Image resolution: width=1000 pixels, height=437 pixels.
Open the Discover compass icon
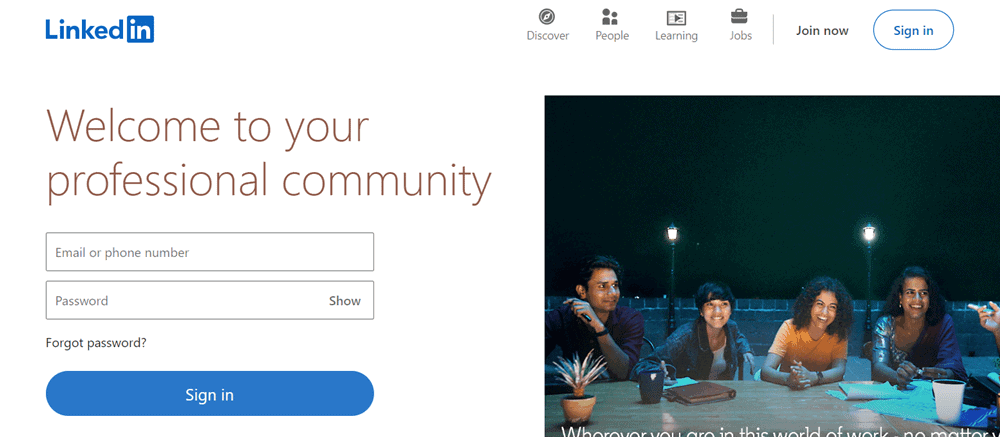pos(547,17)
